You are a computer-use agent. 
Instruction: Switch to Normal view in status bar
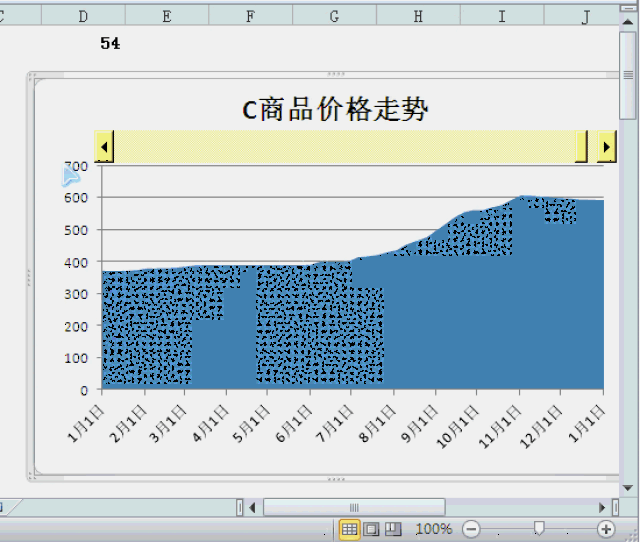(349, 529)
